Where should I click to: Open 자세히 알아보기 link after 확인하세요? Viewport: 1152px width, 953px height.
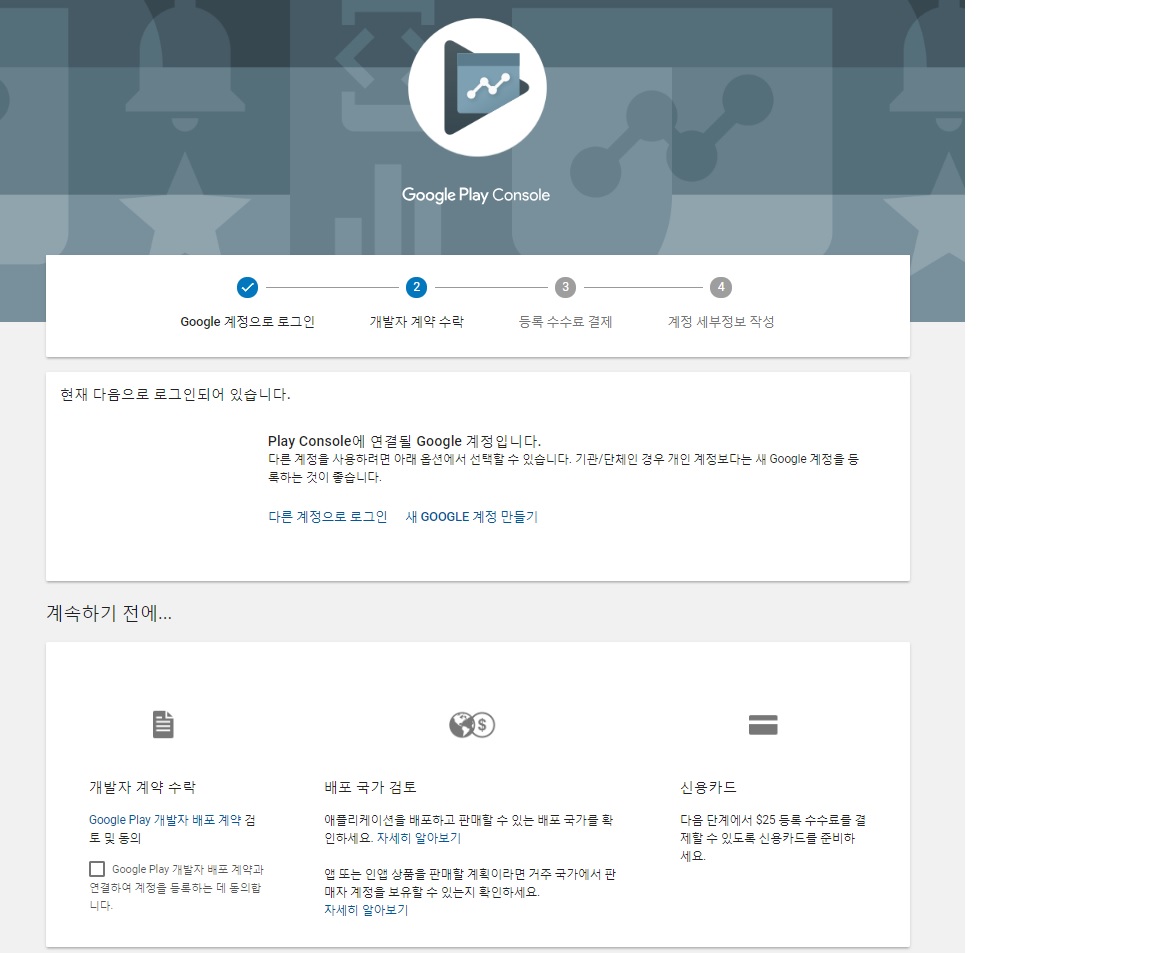click(419, 838)
